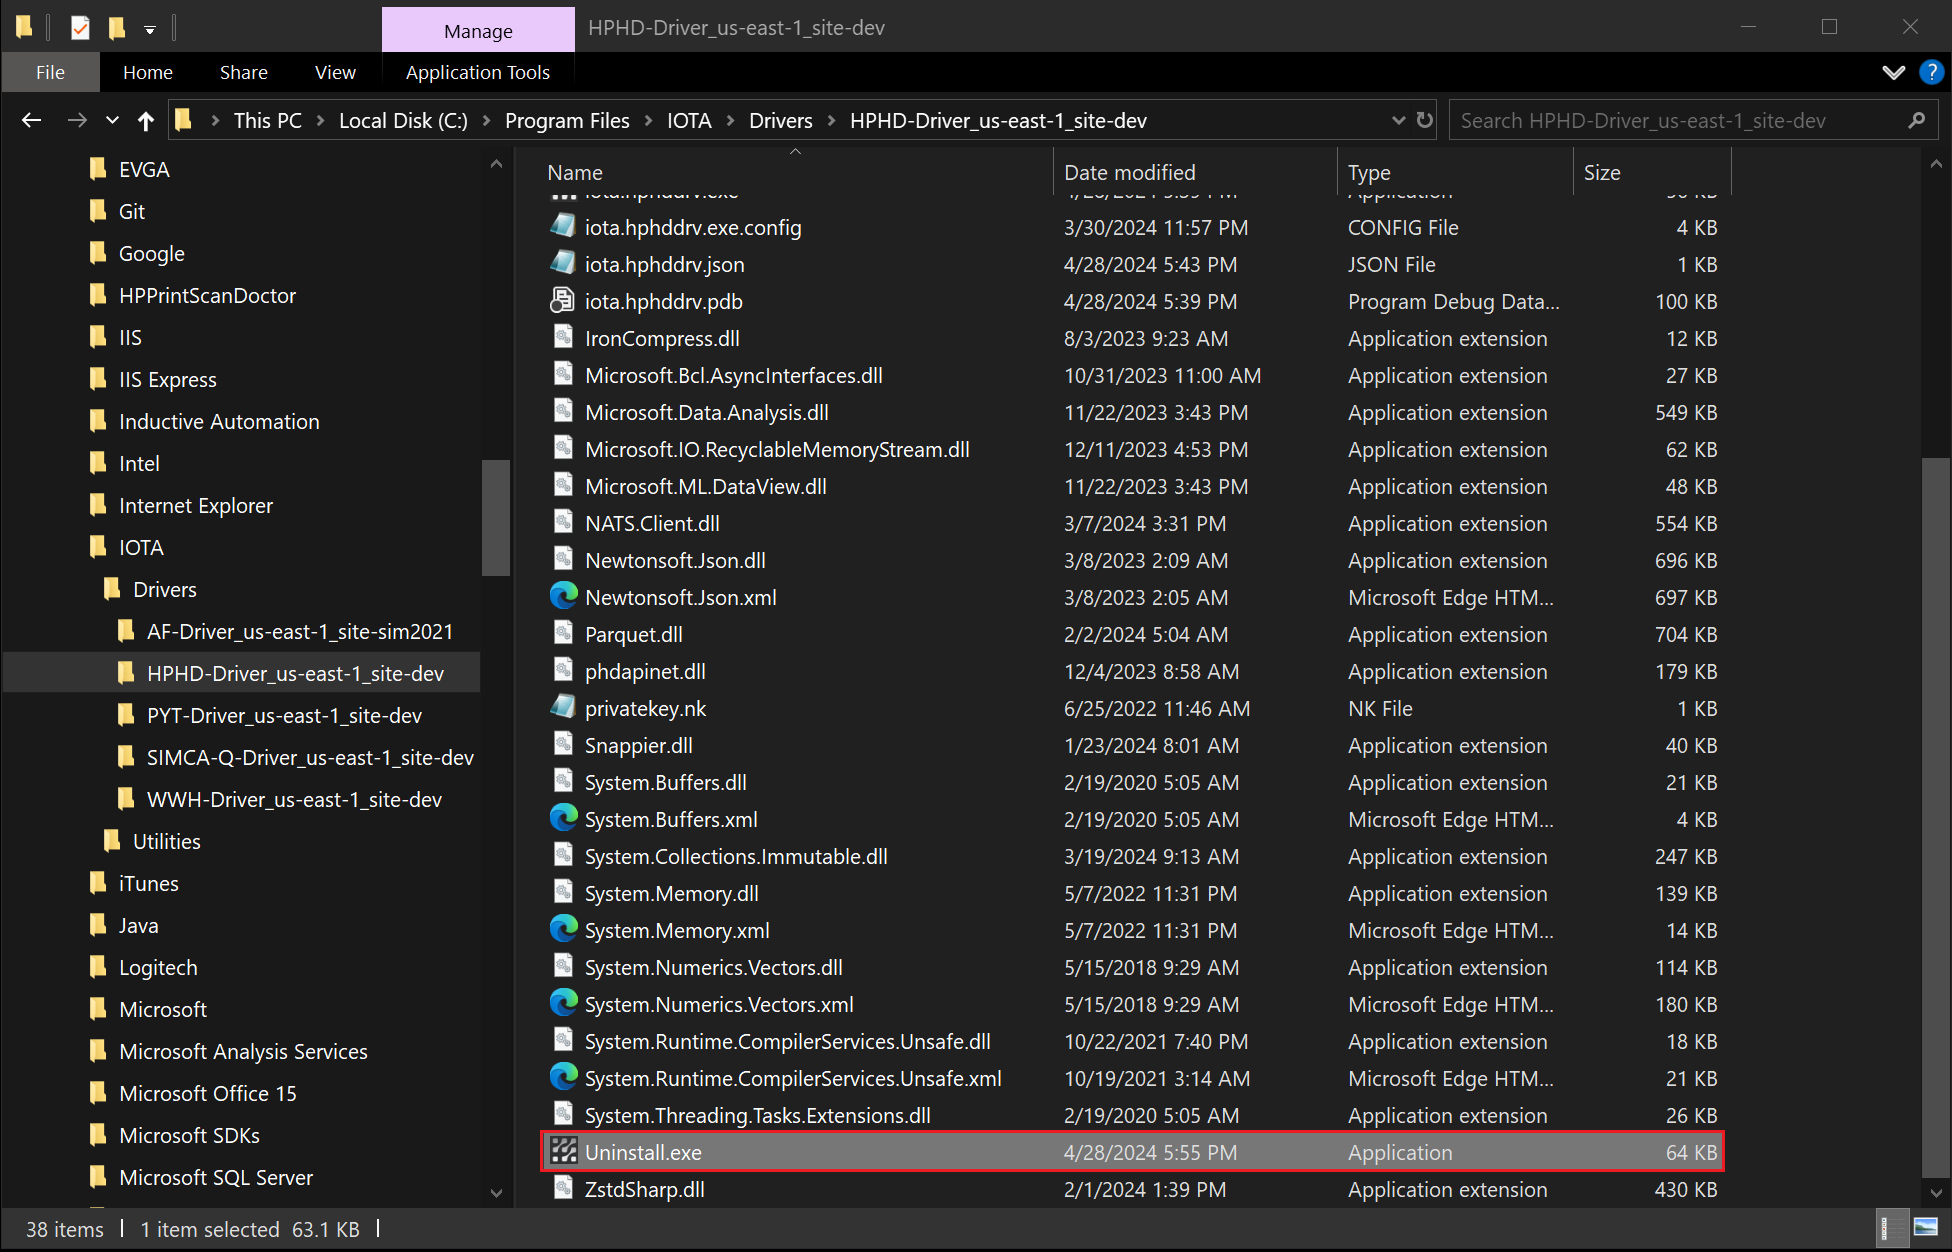Image resolution: width=1952 pixels, height=1252 pixels.
Task: Select NATS.Client.dll file name
Action: point(652,523)
